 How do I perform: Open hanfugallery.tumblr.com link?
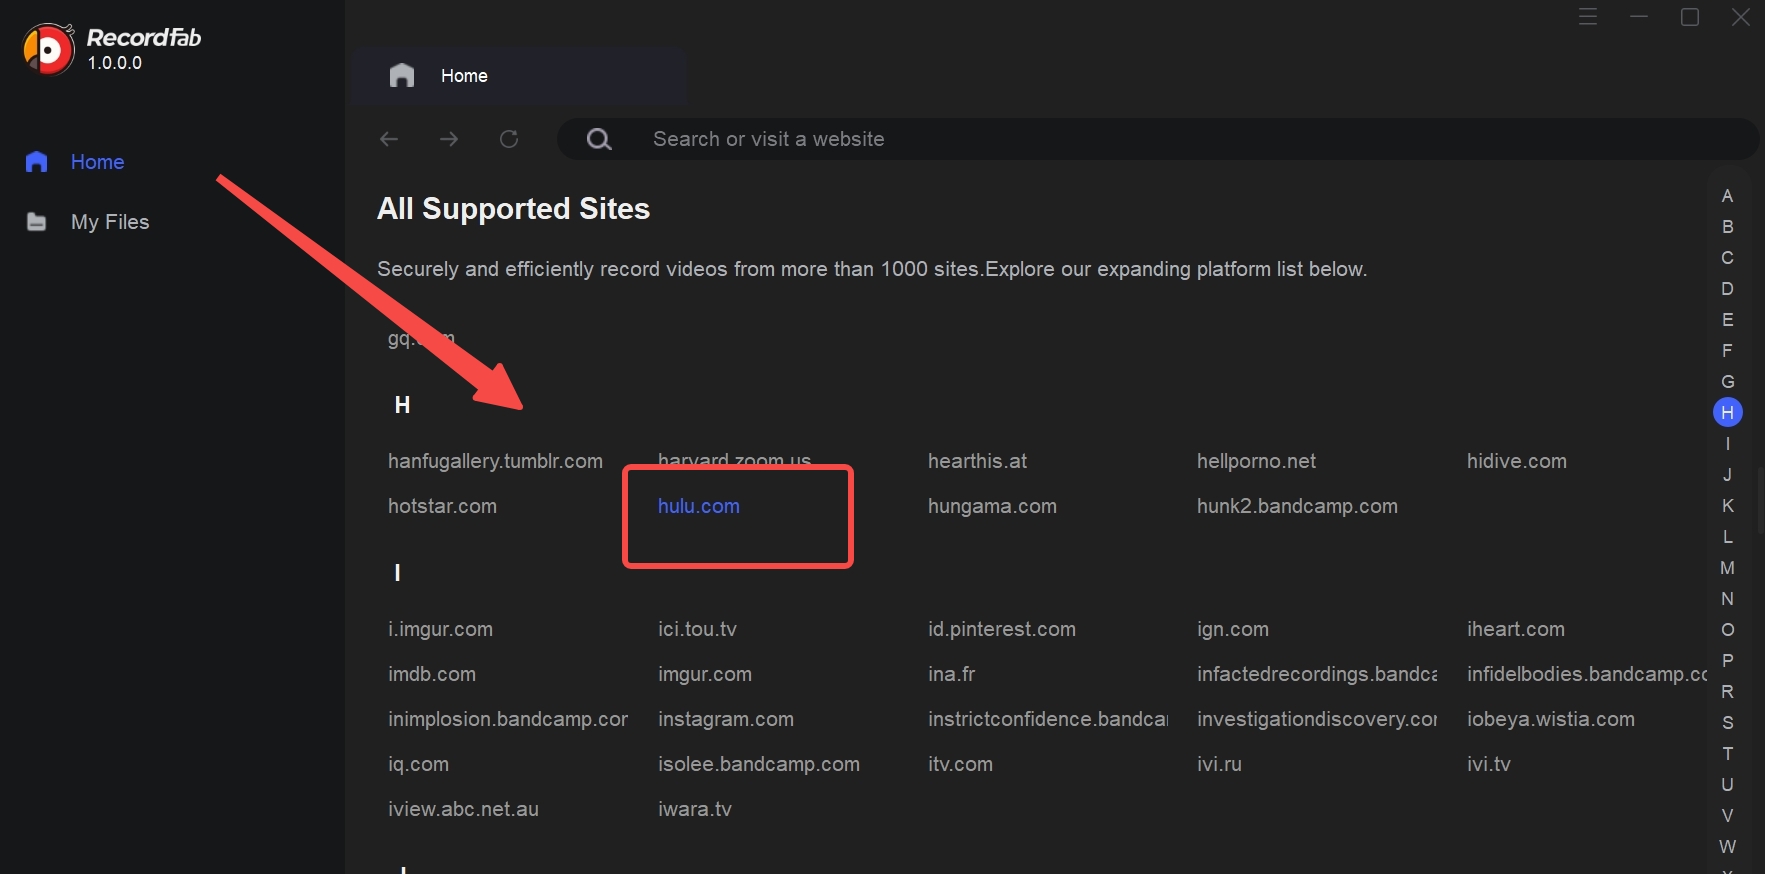[495, 461]
